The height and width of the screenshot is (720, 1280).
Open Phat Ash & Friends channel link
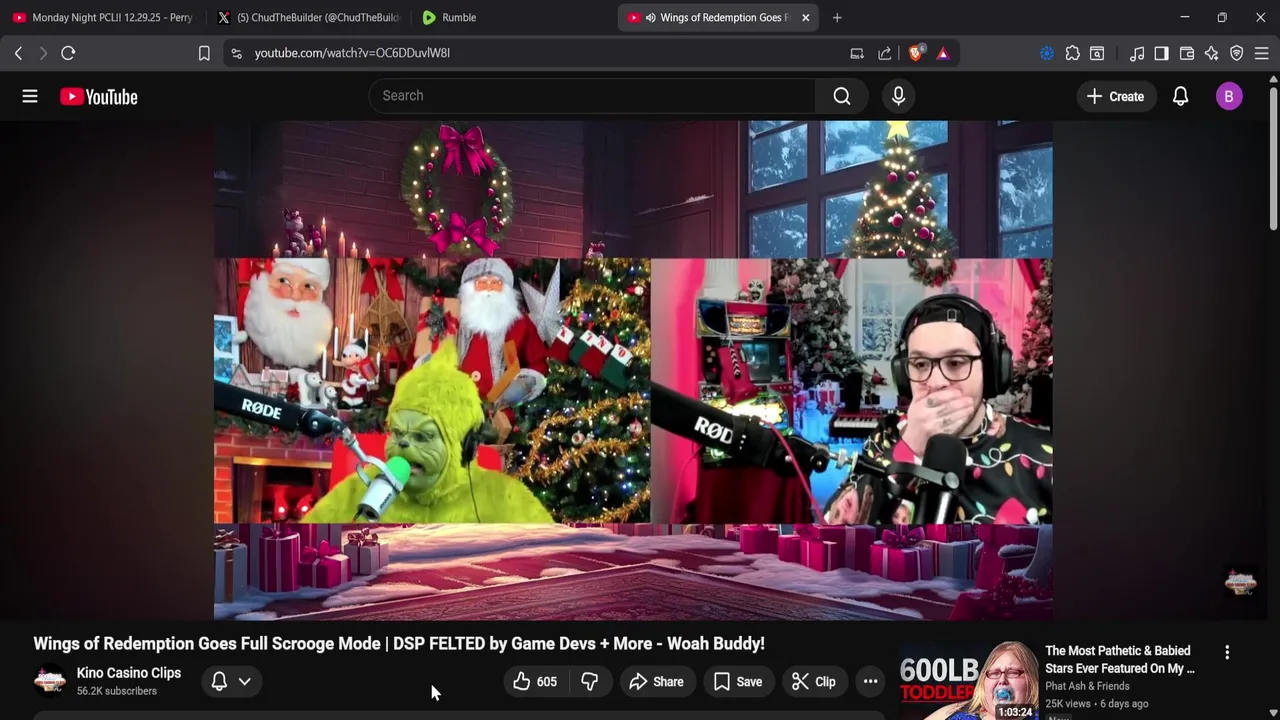[x=1087, y=686]
